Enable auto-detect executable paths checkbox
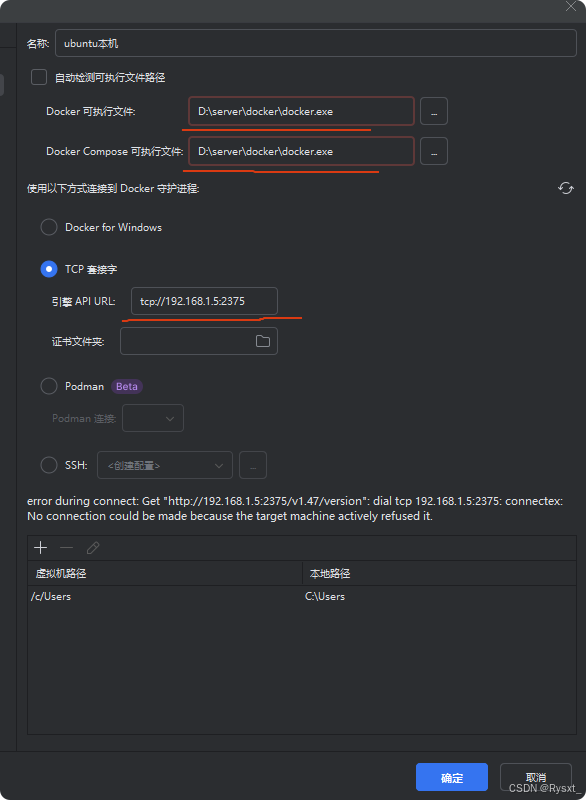Viewport: 586px width, 800px height. pyautogui.click(x=39, y=77)
